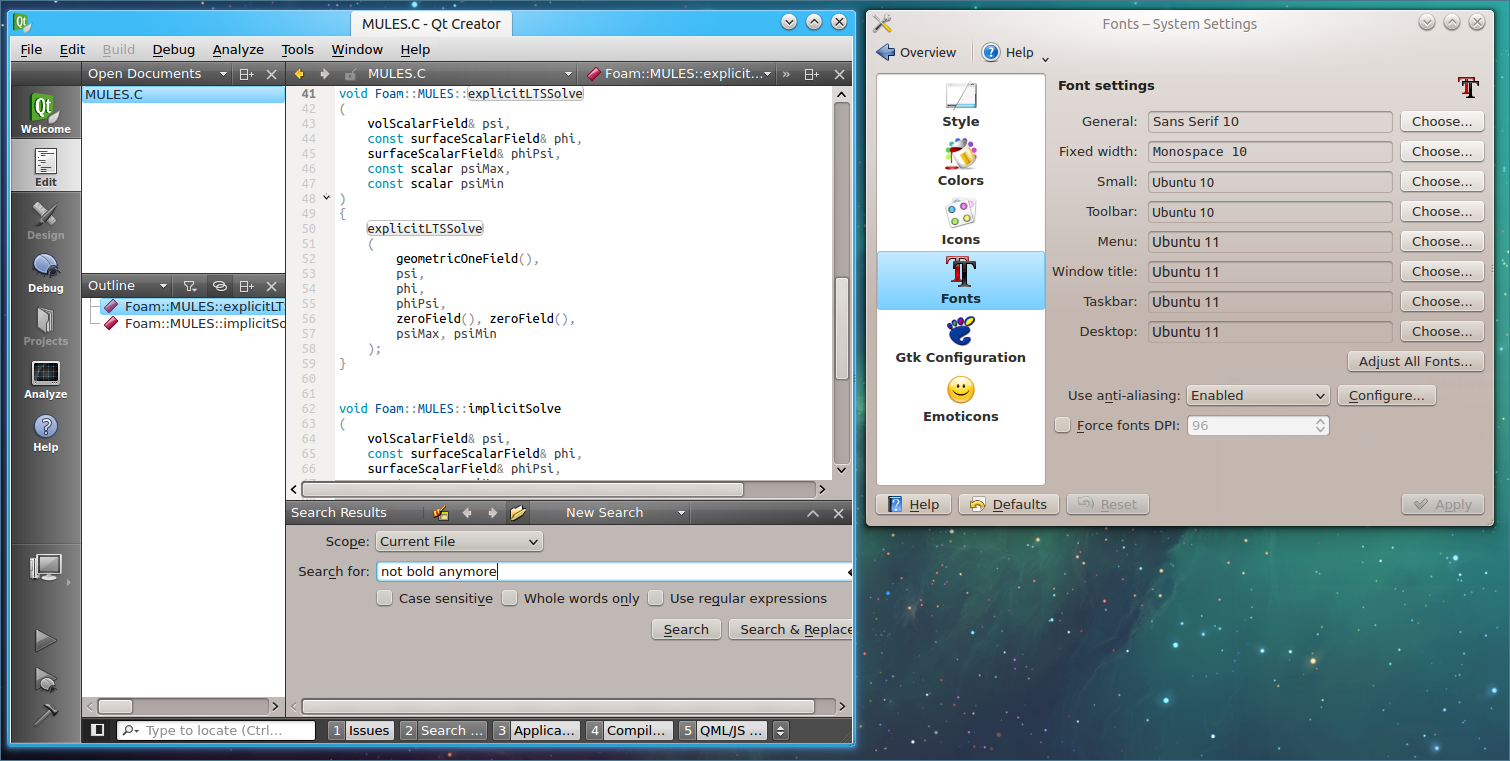
Task: Go to previous search result
Action: click(467, 513)
